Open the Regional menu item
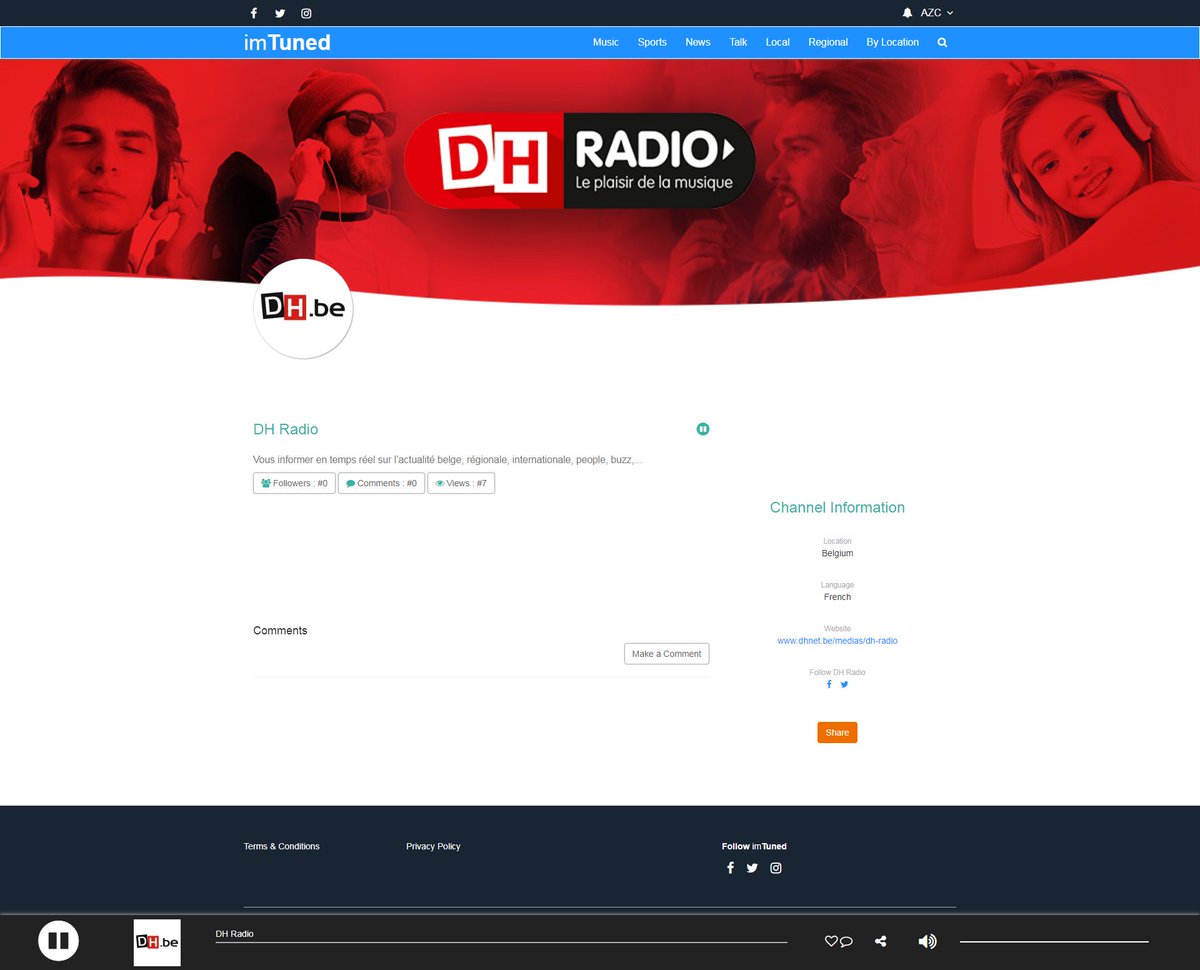This screenshot has width=1200, height=970. click(828, 42)
